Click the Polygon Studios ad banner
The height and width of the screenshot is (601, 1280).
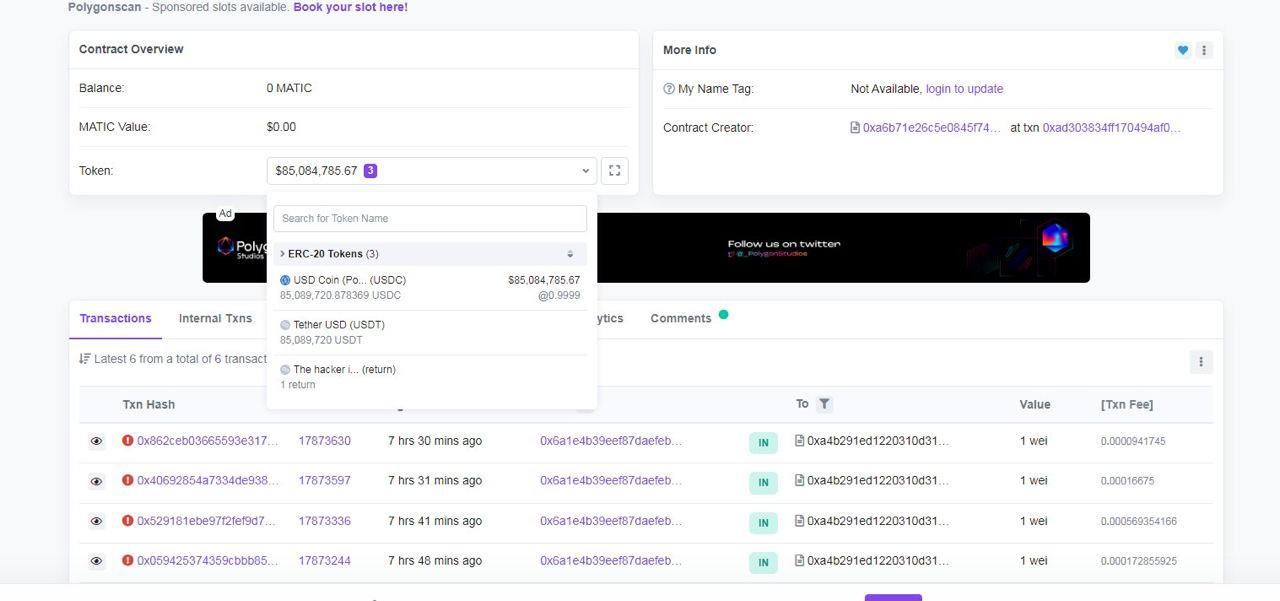coord(646,247)
